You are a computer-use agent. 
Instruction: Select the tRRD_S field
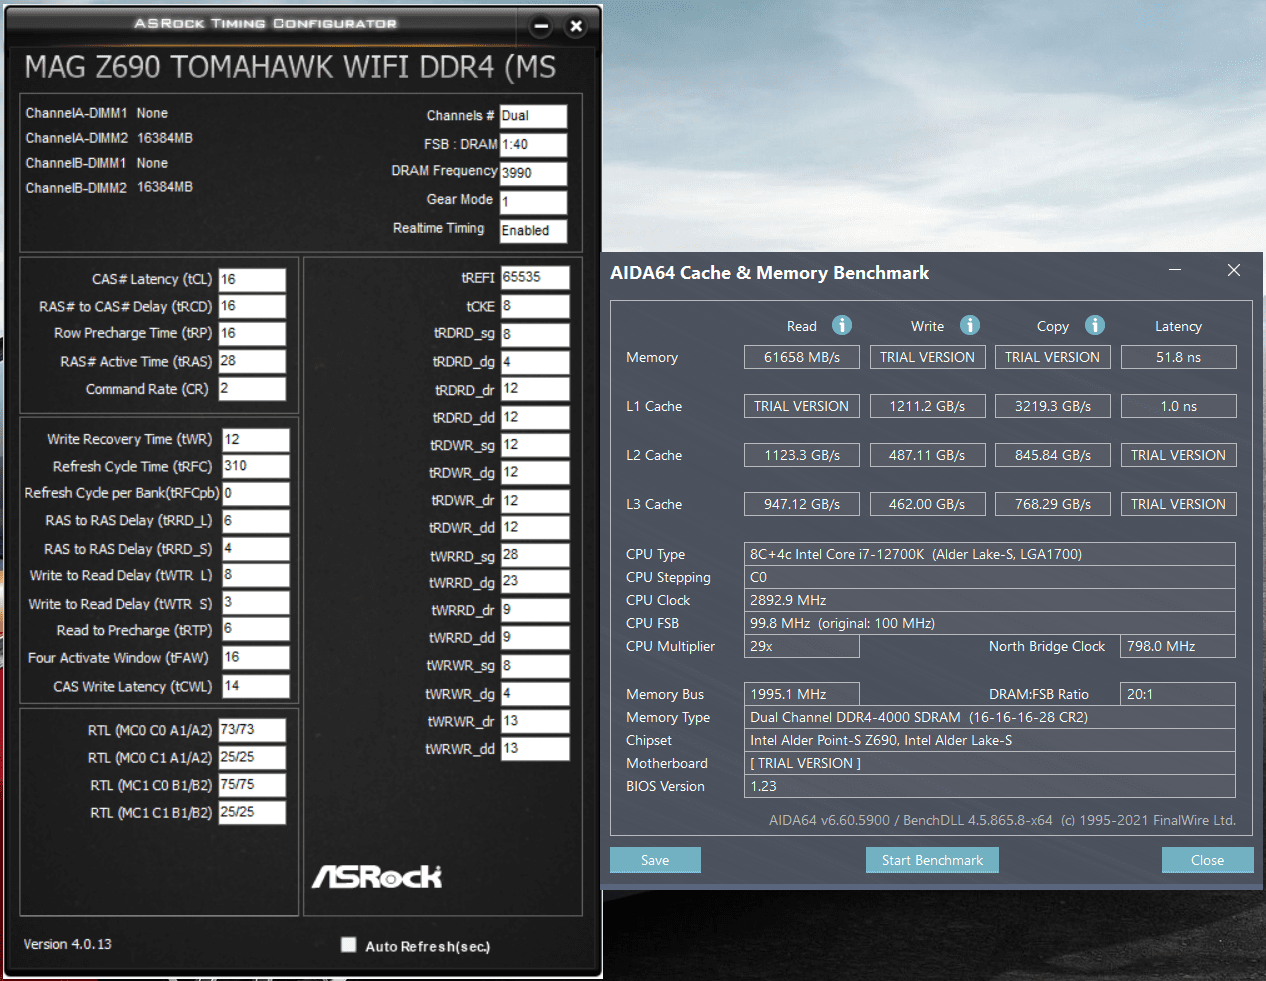(256, 548)
